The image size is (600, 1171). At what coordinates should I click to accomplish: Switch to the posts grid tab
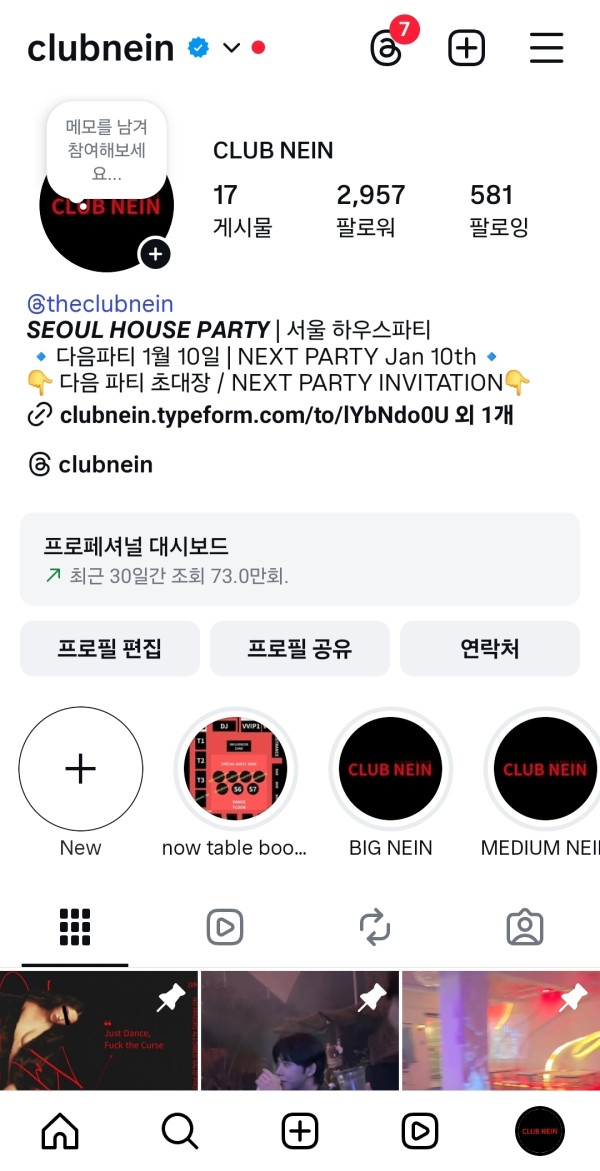pos(75,928)
